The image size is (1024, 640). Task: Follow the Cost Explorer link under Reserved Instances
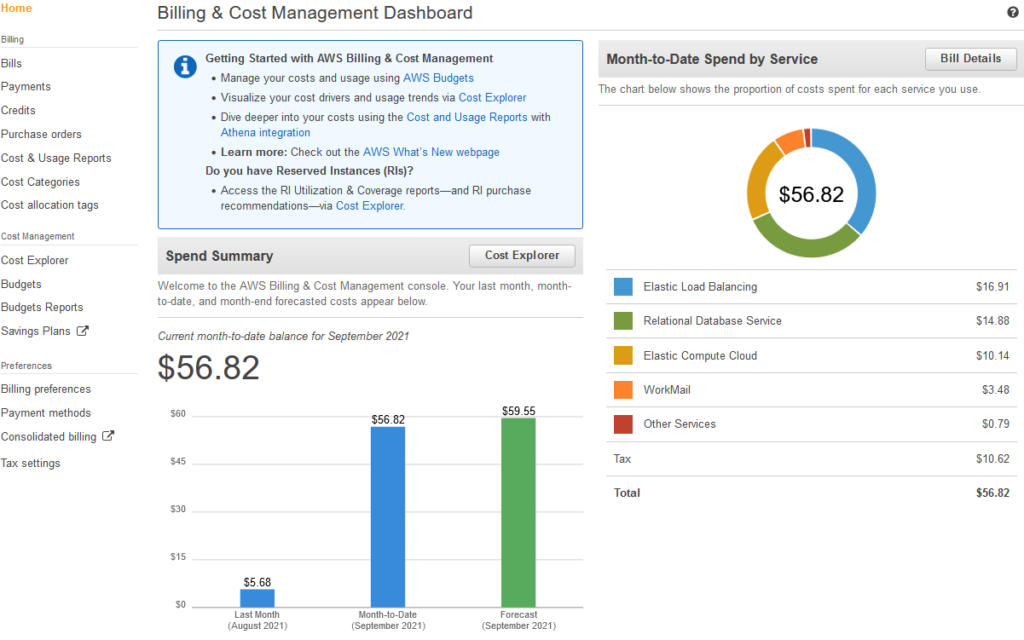point(370,206)
